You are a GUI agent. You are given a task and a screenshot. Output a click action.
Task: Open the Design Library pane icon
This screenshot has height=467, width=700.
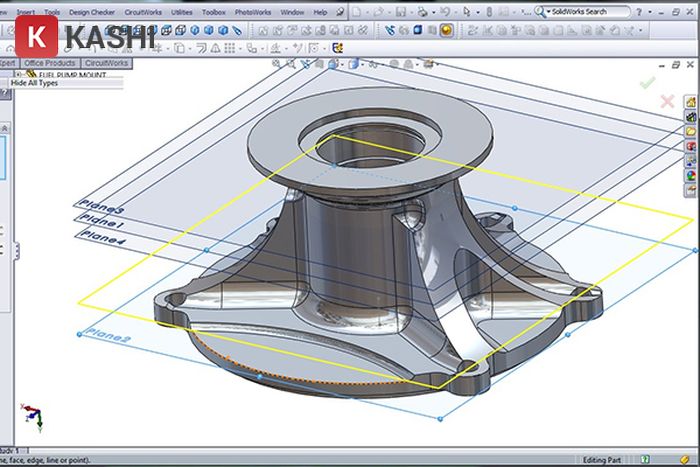tap(691, 117)
